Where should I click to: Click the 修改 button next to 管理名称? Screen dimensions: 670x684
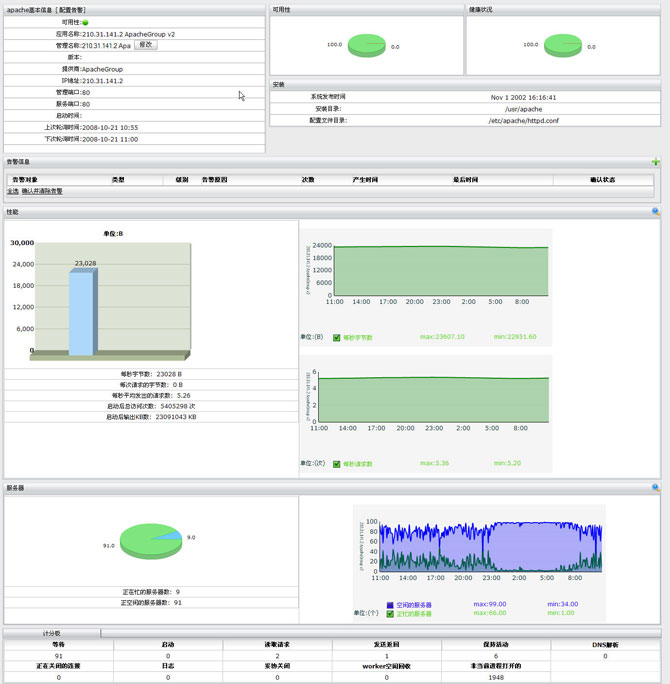[x=146, y=45]
